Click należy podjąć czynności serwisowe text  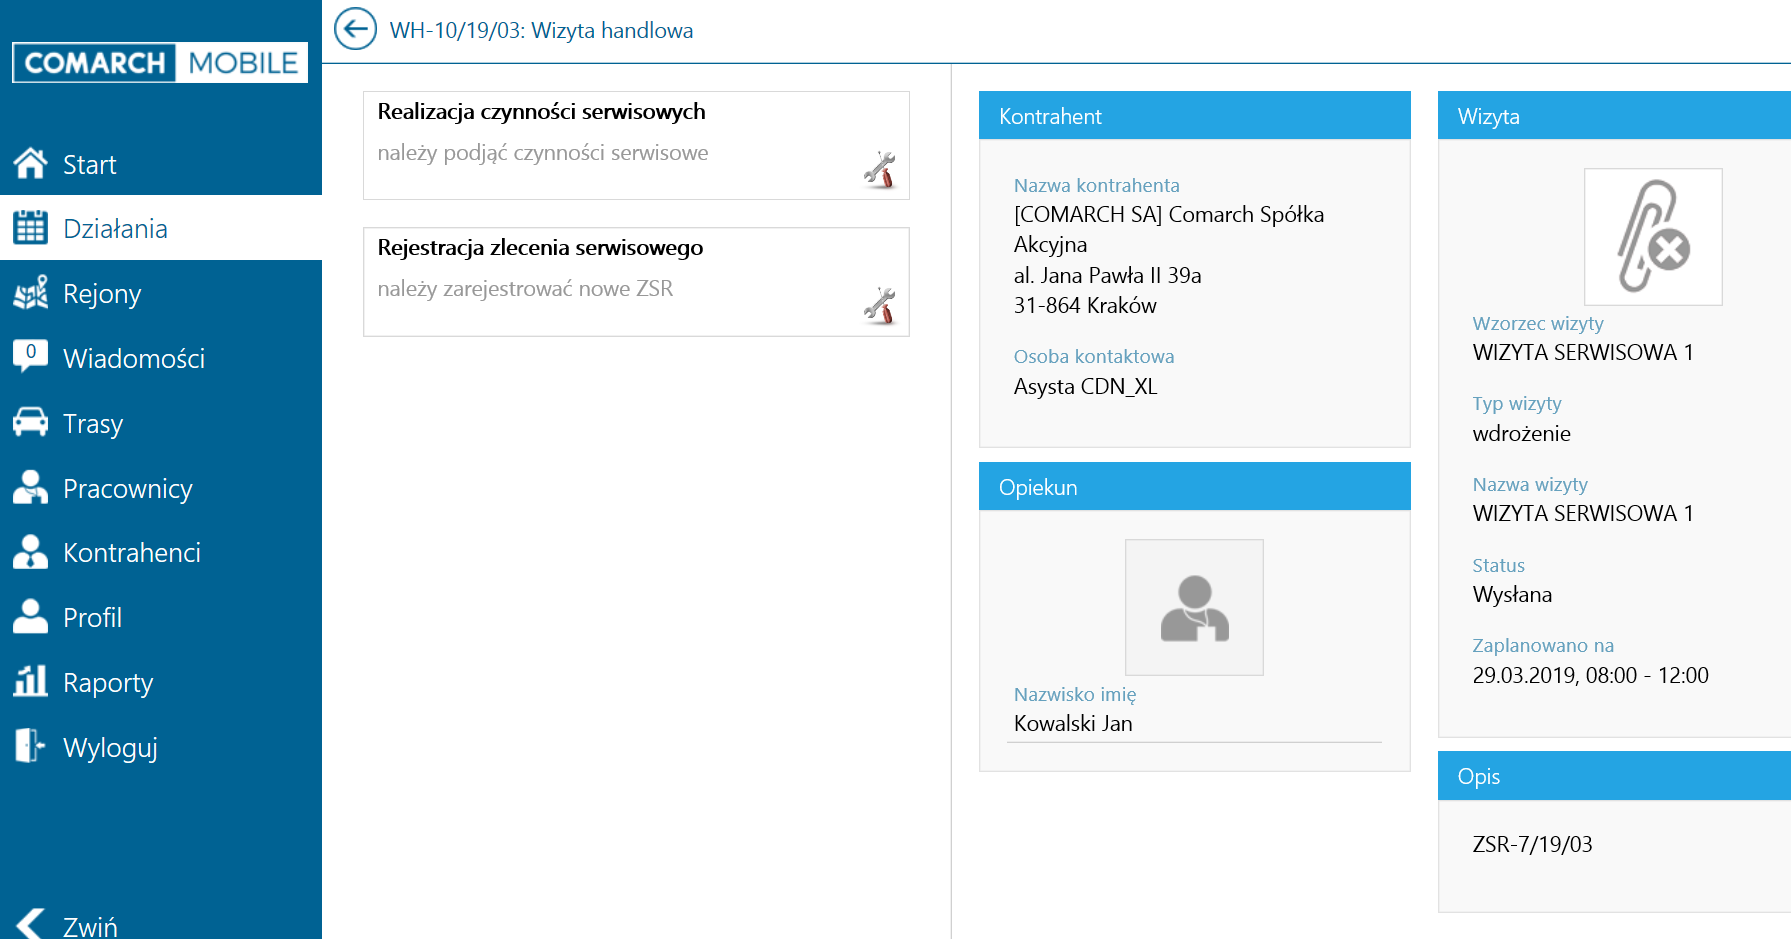pyautogui.click(x=543, y=152)
